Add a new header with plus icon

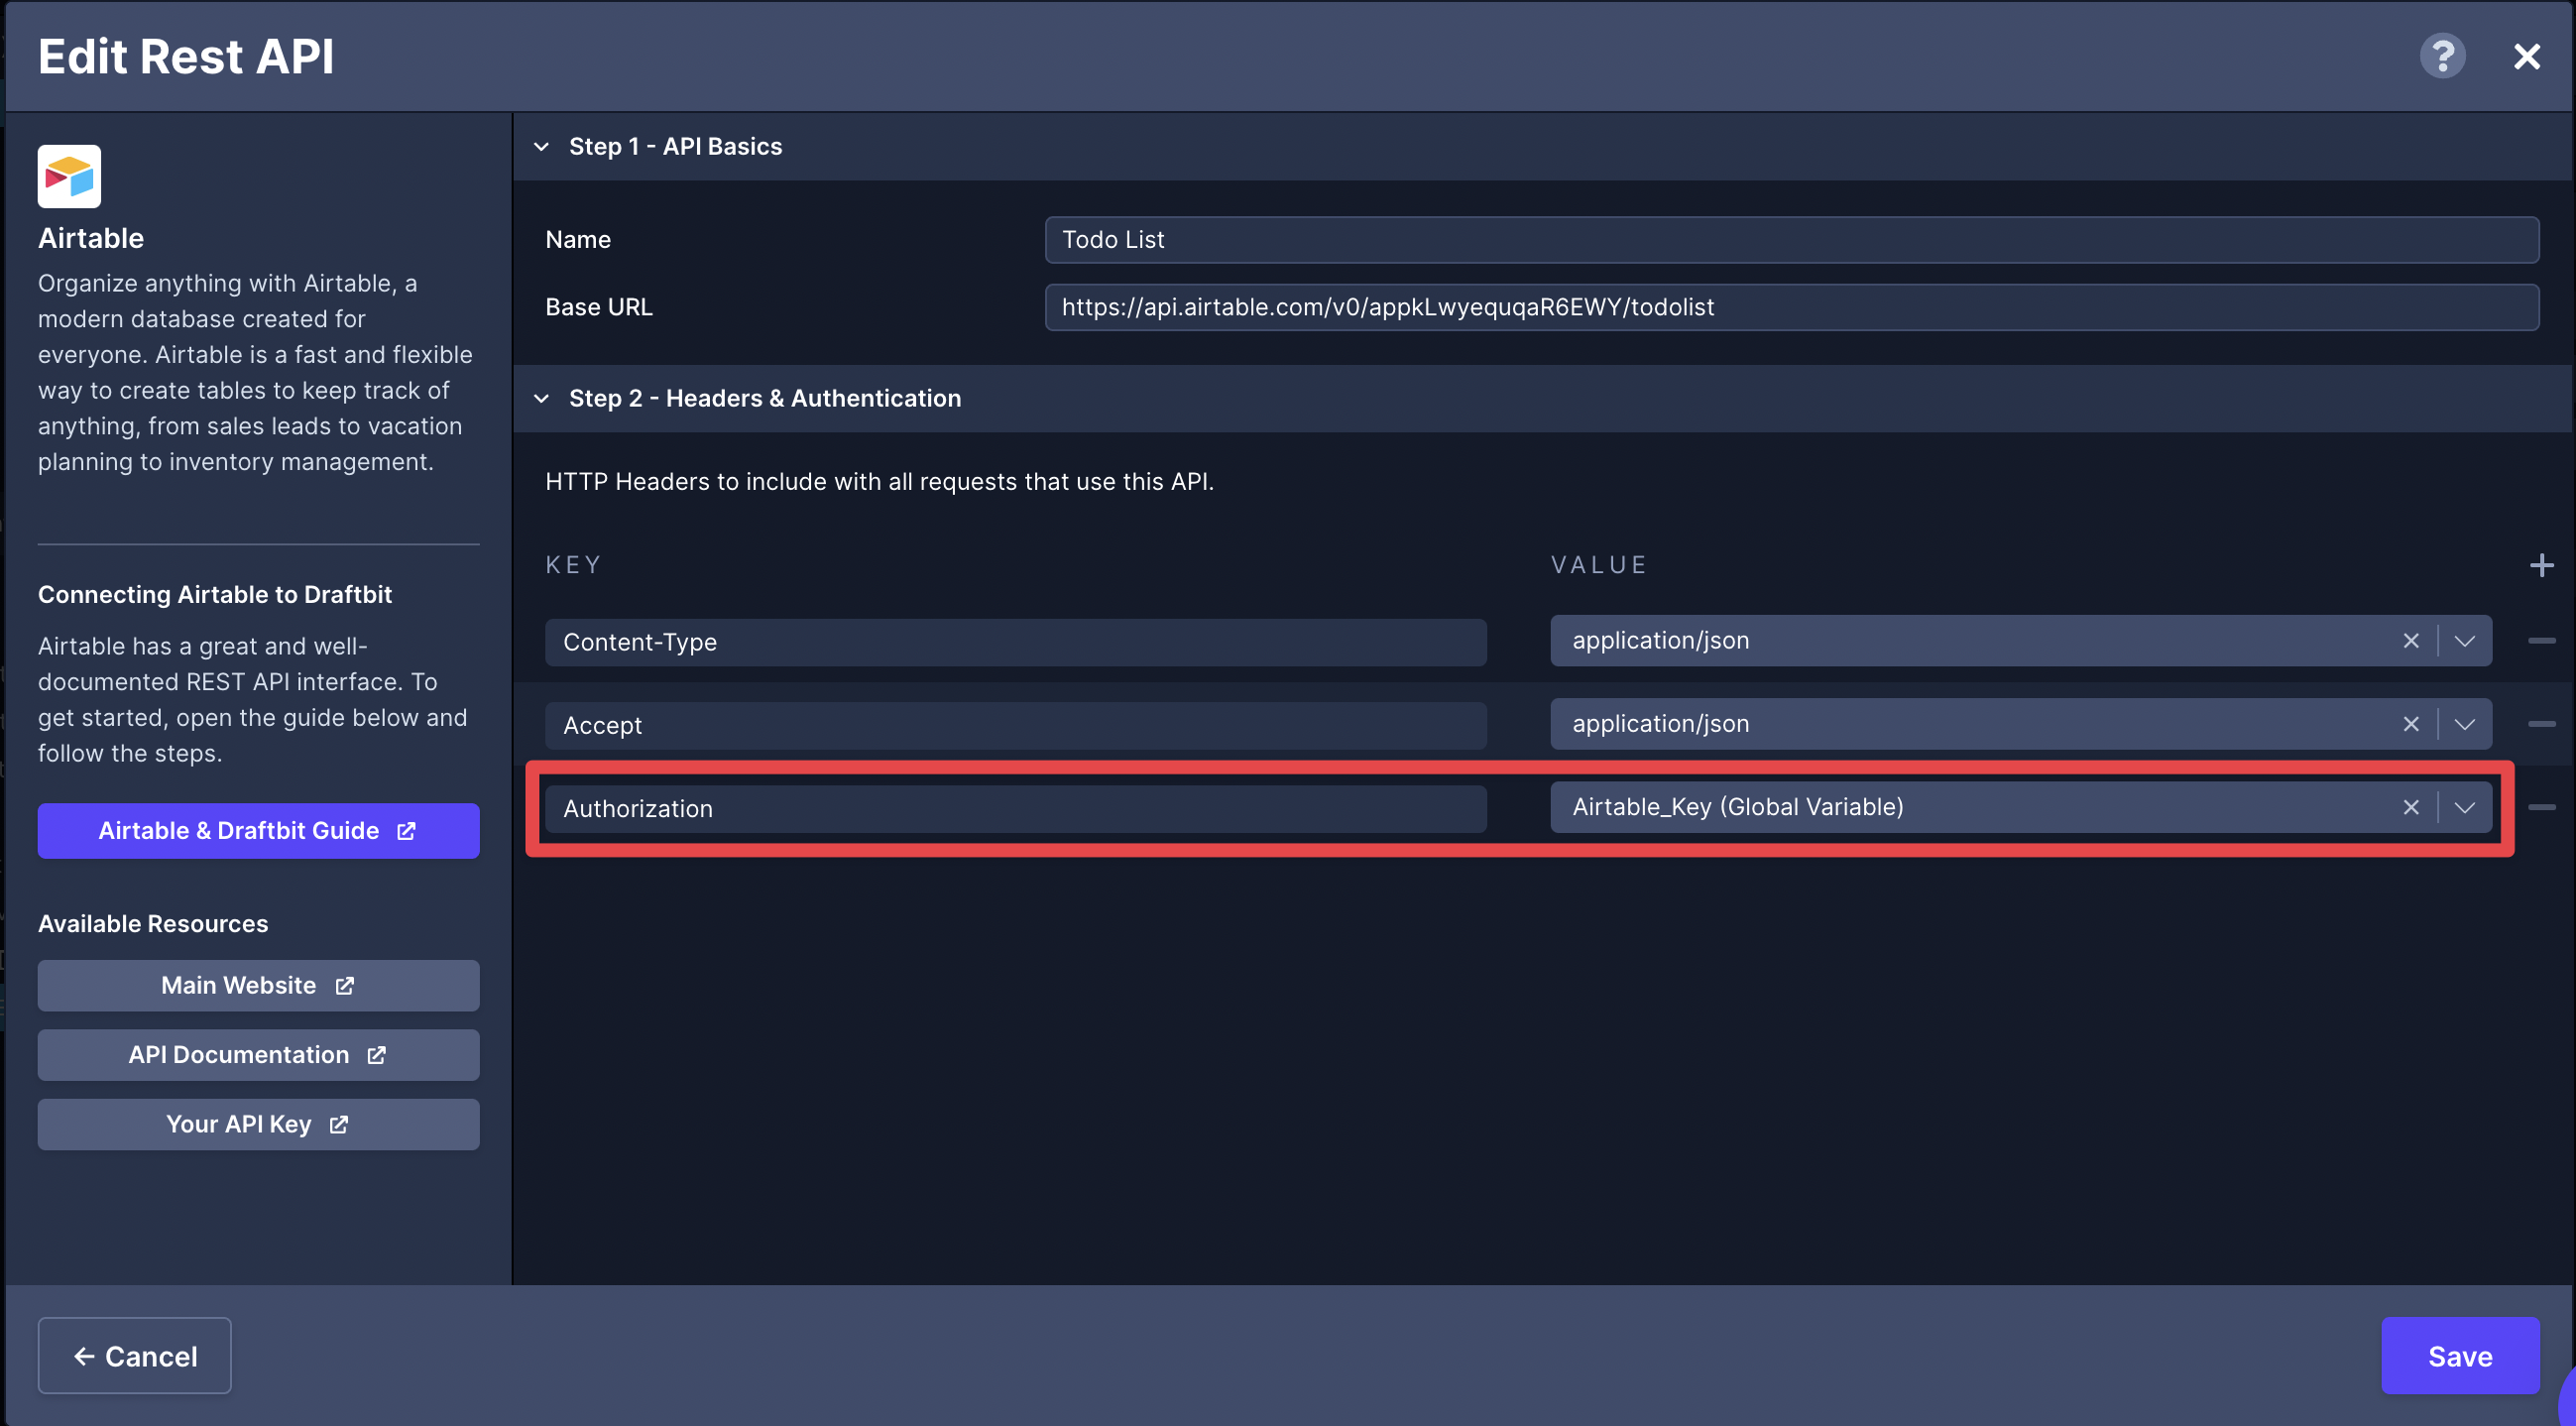(2541, 565)
